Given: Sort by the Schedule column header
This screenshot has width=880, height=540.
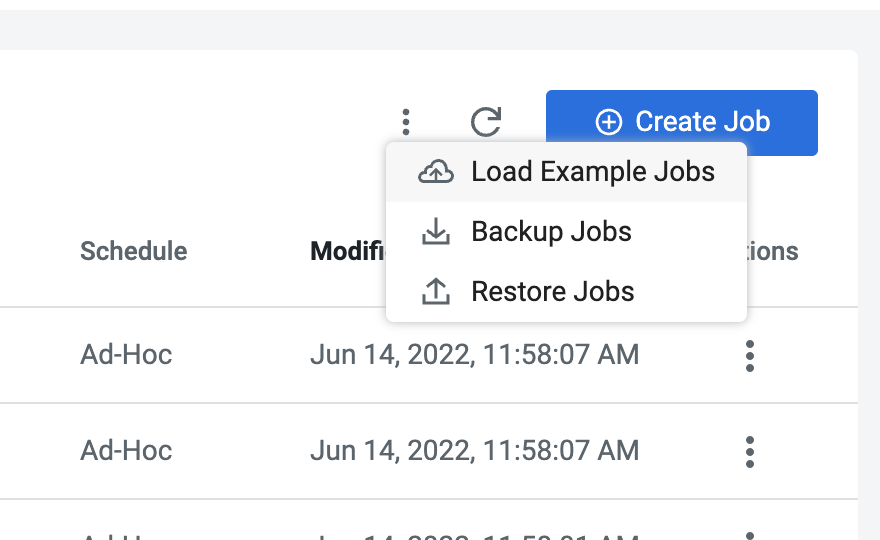Looking at the screenshot, I should [x=133, y=251].
